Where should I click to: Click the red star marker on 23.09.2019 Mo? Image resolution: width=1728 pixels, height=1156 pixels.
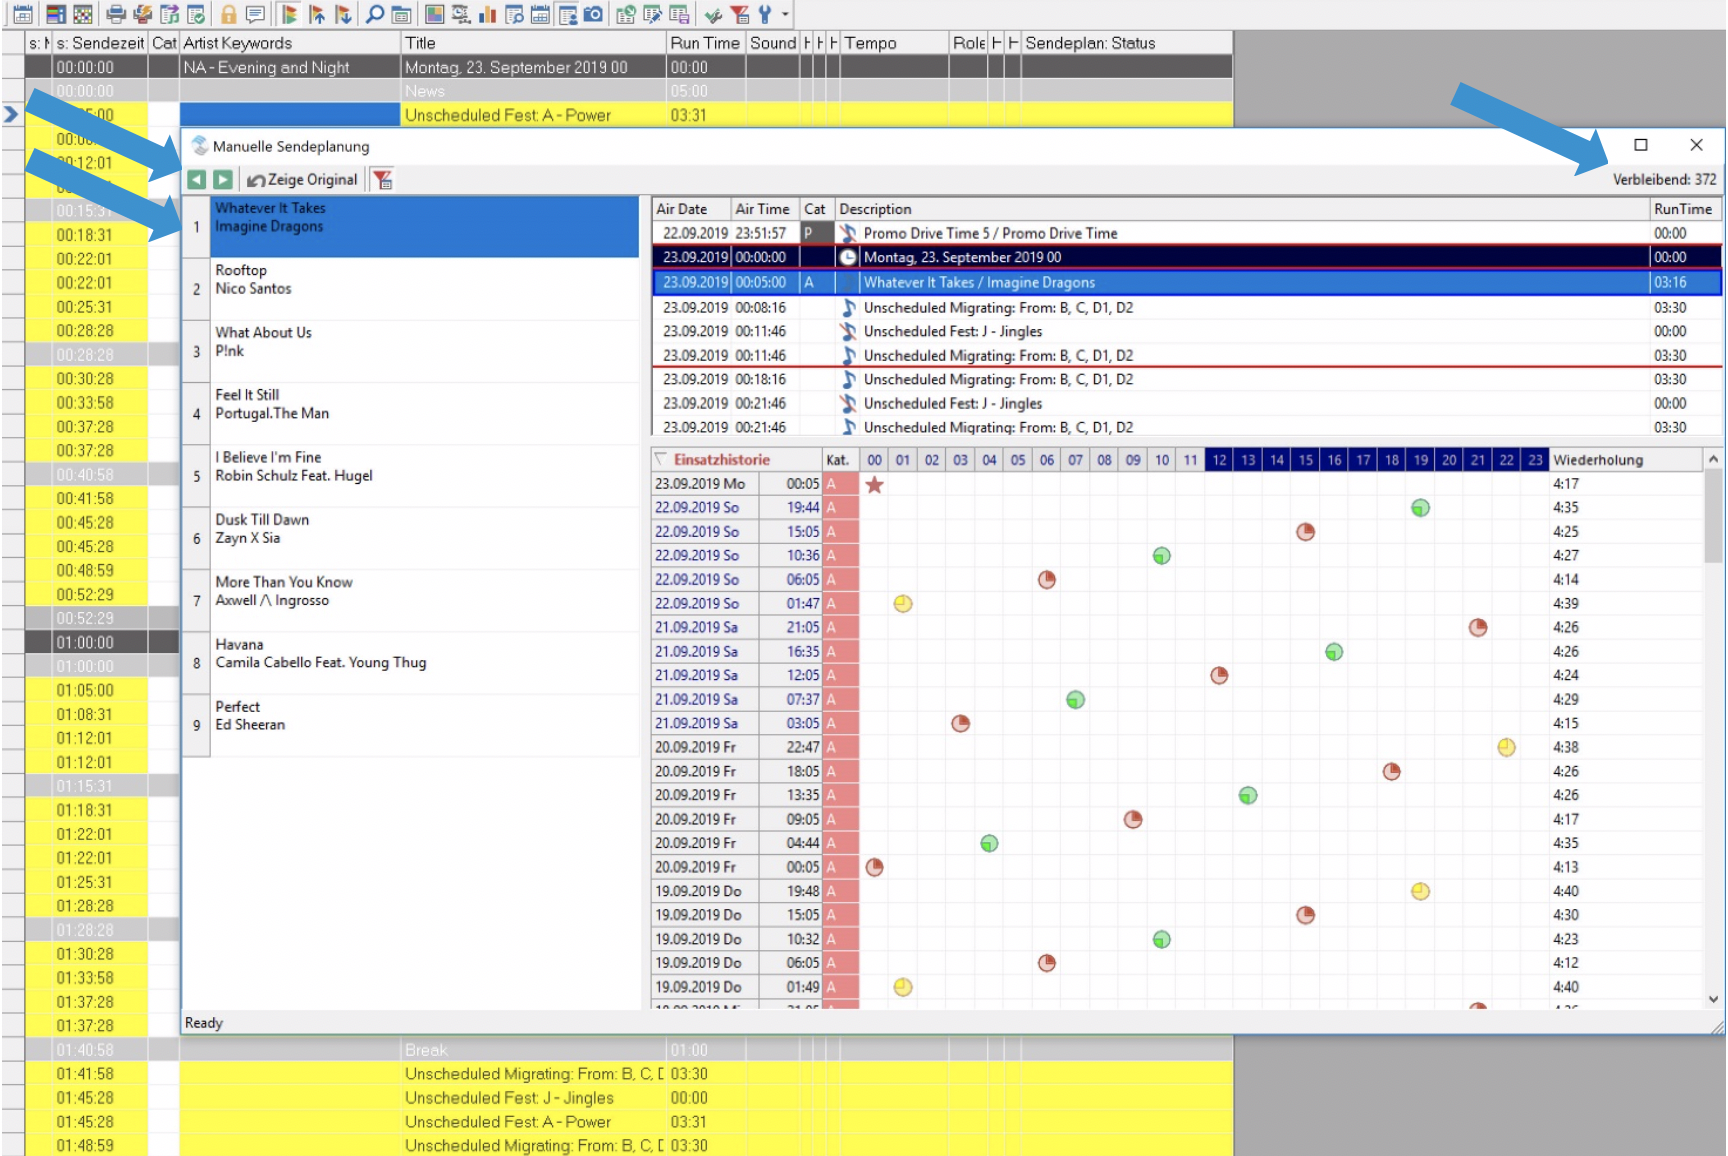tap(875, 485)
